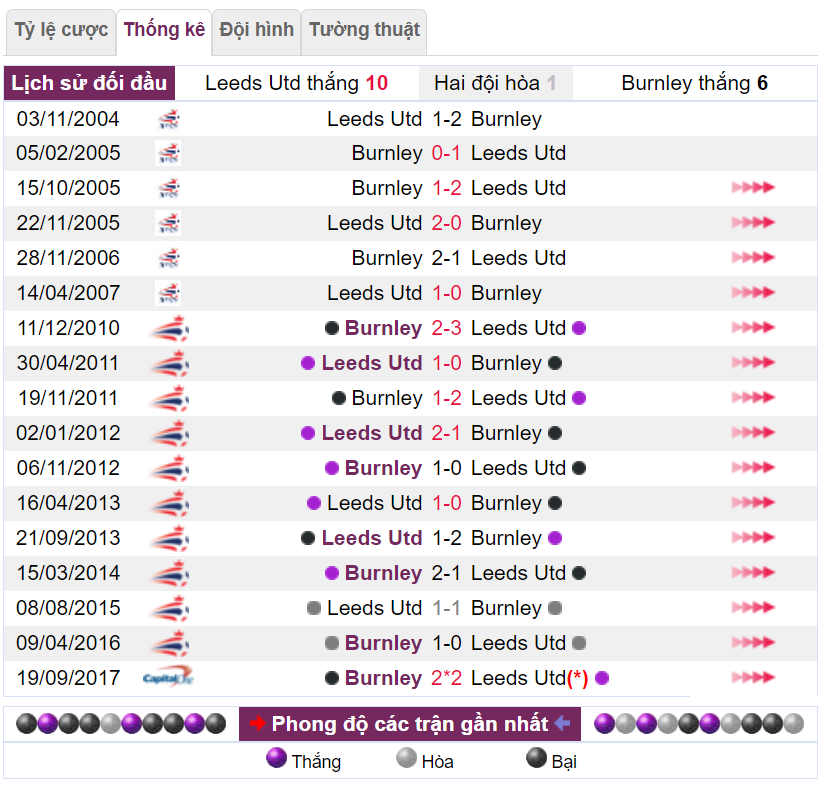Image resolution: width=820 pixels, height=787 pixels.
Task: Click the 2-3 score on 11/12/2010 row
Action: [447, 328]
